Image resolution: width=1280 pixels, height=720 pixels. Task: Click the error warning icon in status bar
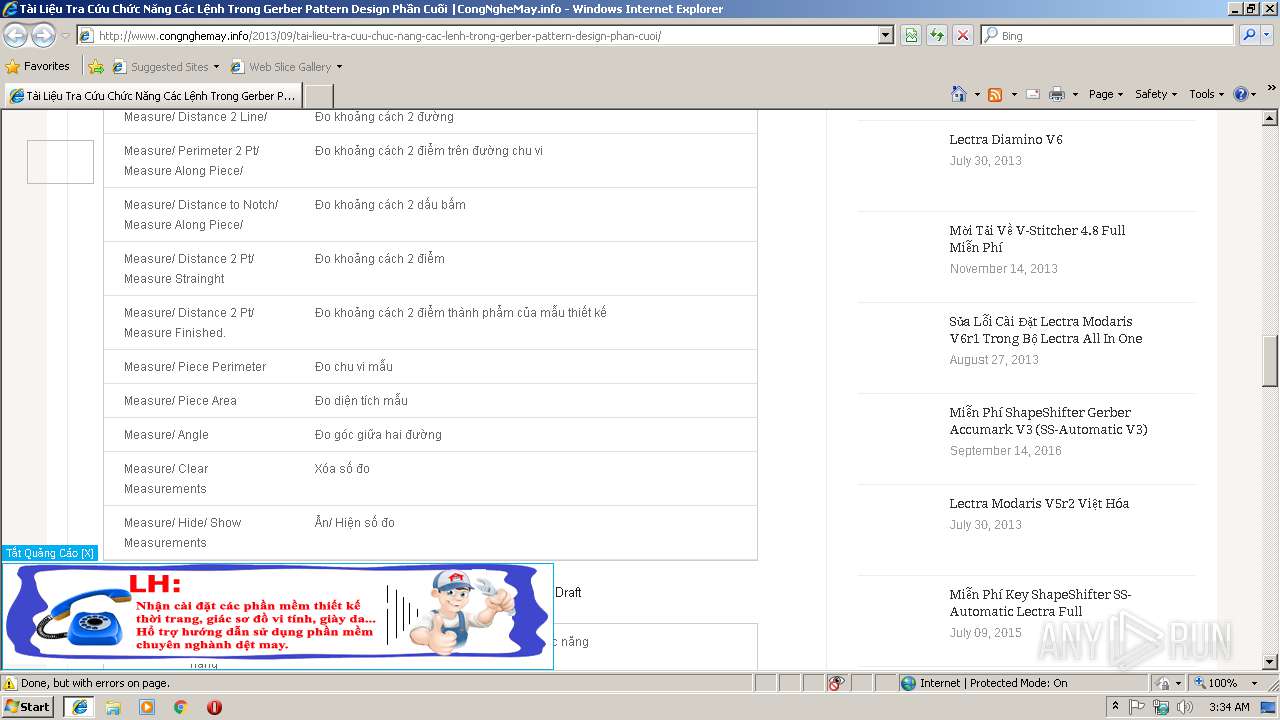tap(10, 683)
